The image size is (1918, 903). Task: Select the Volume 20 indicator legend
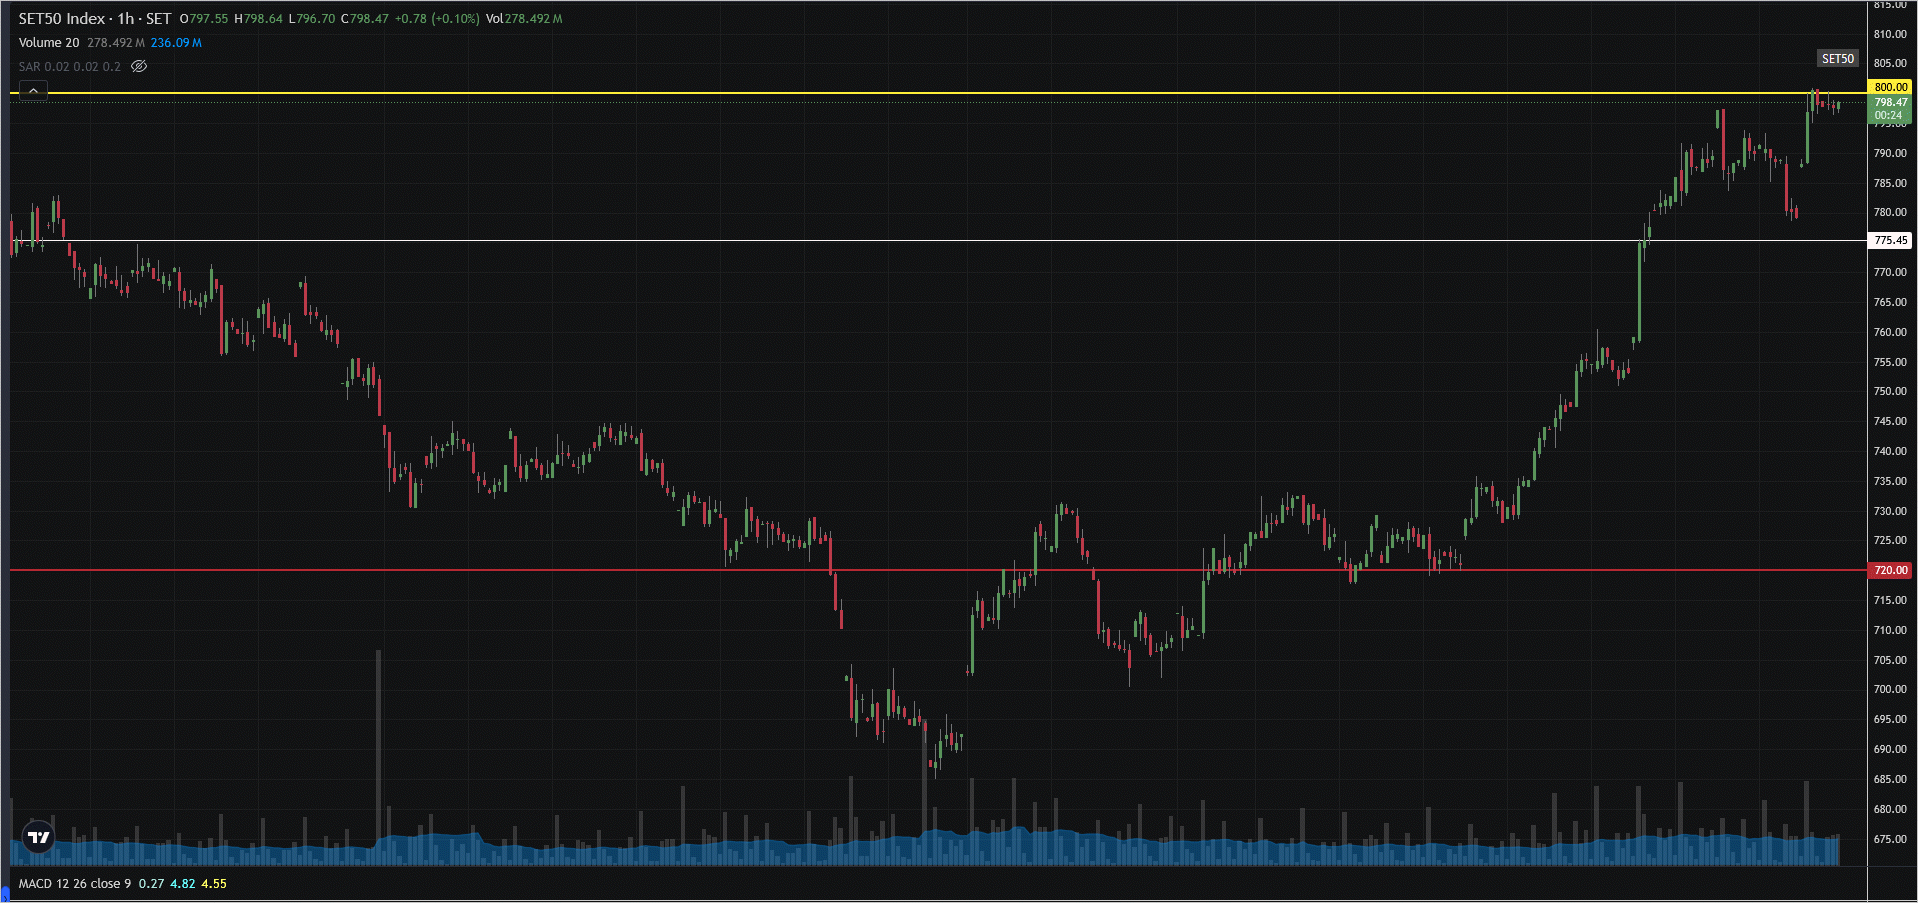[49, 43]
